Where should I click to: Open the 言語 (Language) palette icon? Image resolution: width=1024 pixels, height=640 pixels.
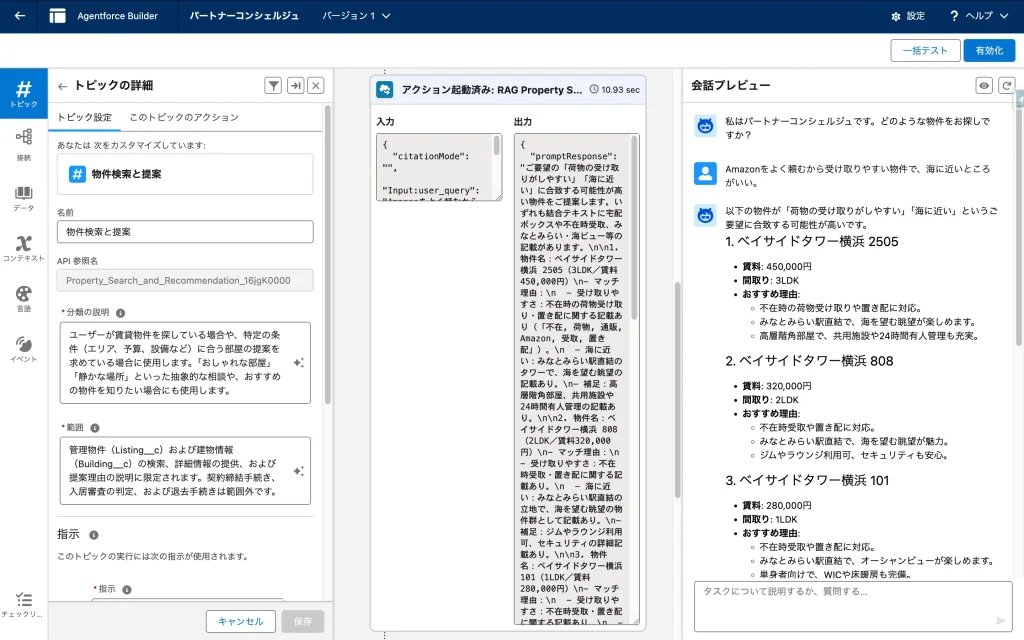click(23, 299)
